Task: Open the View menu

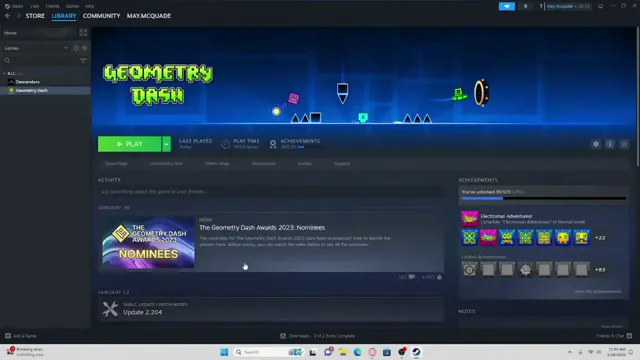Action: pos(34,6)
